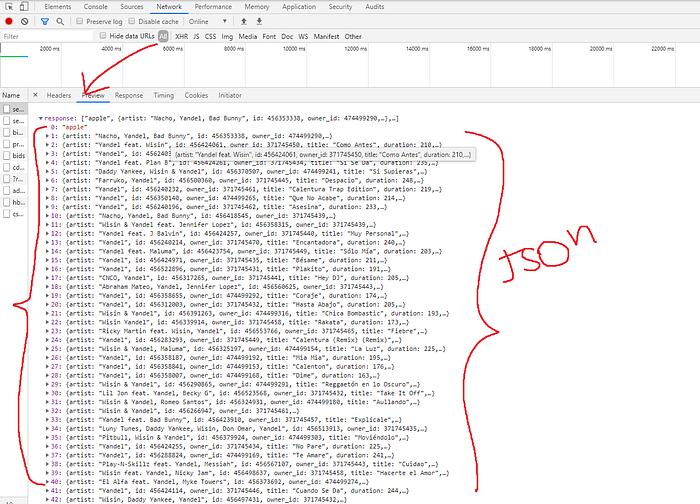This screenshot has height=504, width=700.
Task: Select the 'cd...' request row checkbox
Action: [x=6, y=167]
